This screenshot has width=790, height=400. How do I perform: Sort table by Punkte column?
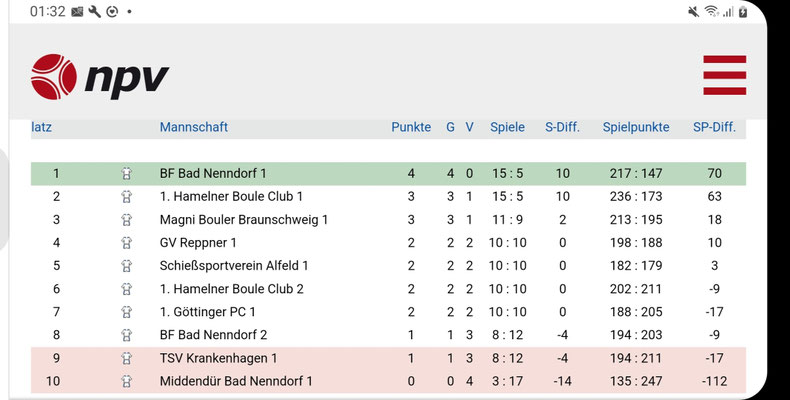tap(411, 127)
